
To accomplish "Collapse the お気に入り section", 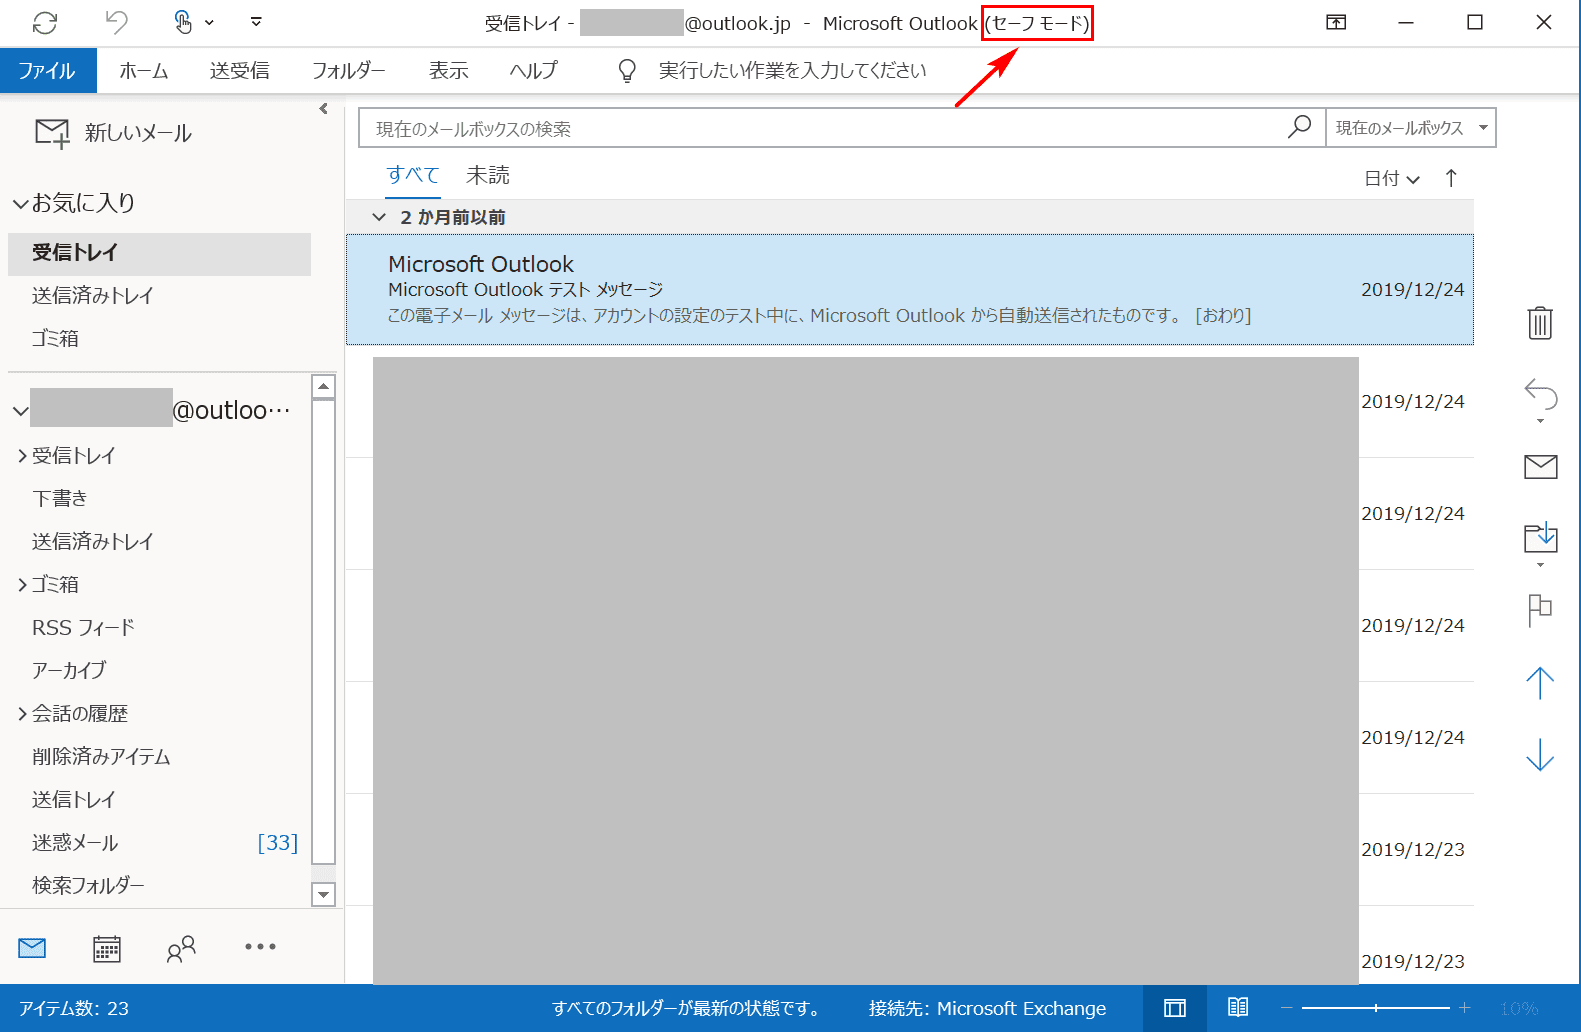I will pos(20,203).
